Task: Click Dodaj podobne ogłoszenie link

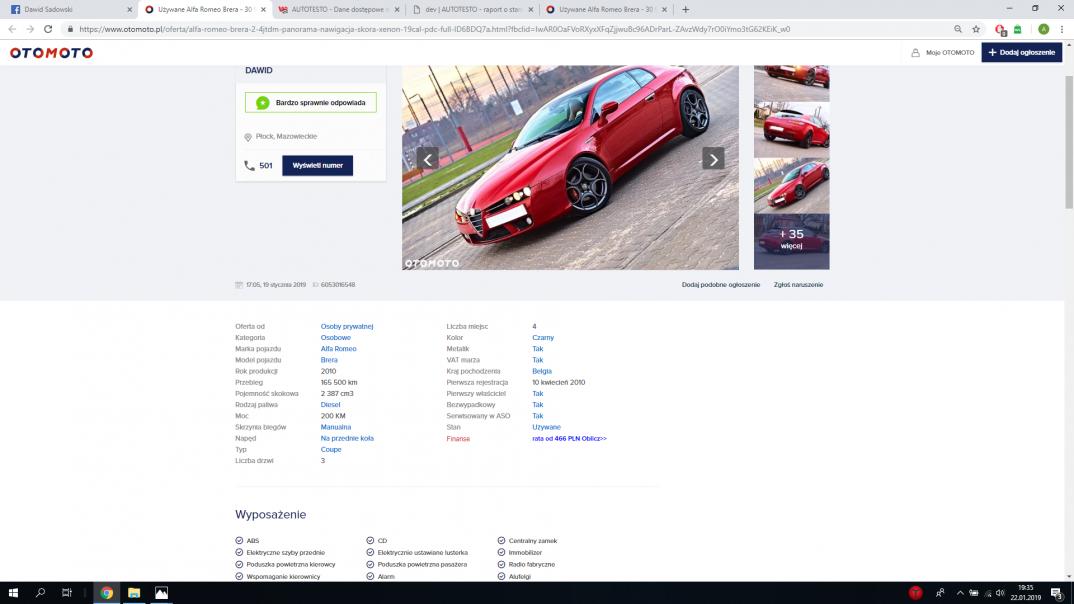Action: pyautogui.click(x=721, y=285)
